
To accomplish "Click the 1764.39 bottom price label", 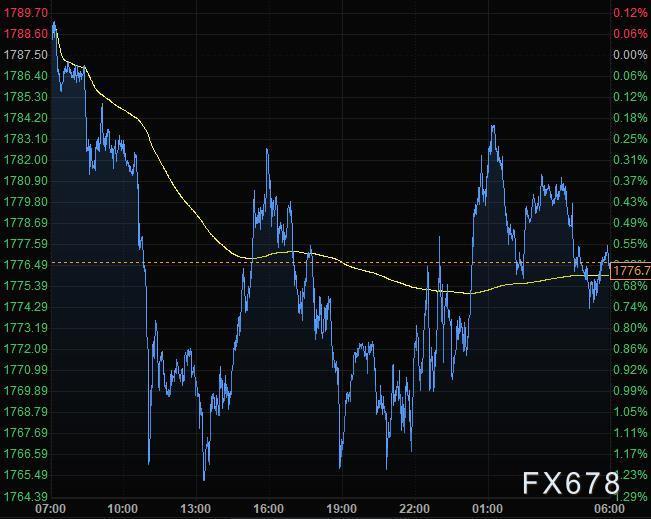I will click(26, 496).
